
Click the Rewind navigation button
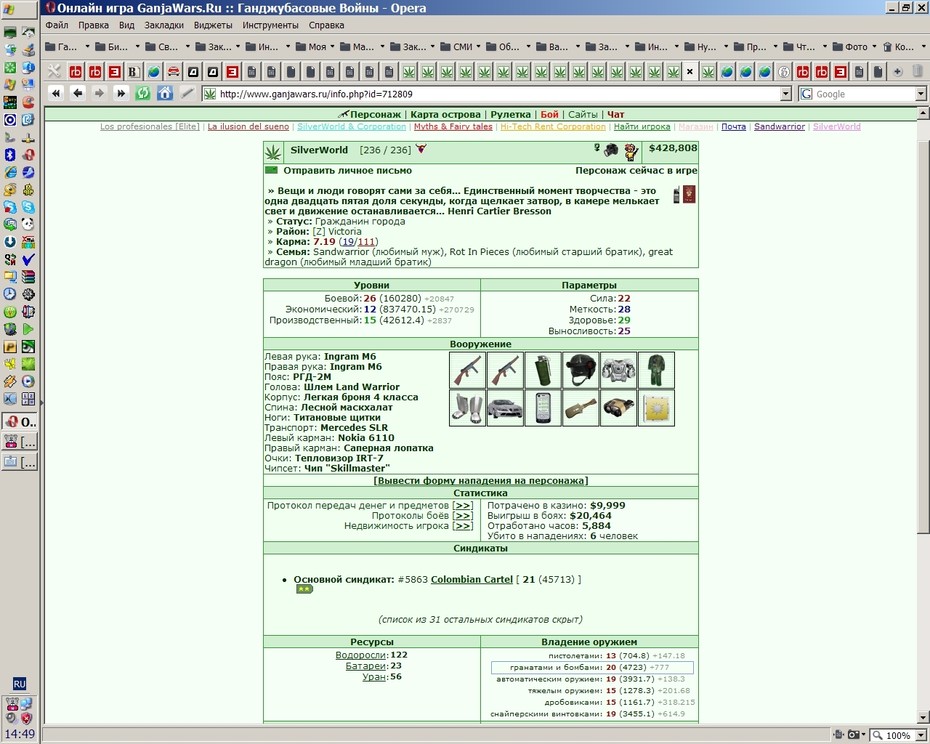click(56, 93)
